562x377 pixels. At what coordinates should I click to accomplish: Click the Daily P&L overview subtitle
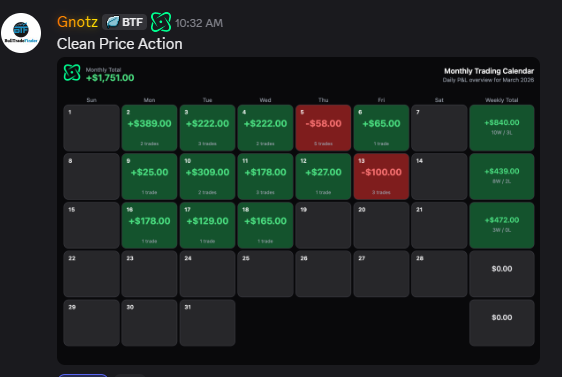(x=488, y=80)
